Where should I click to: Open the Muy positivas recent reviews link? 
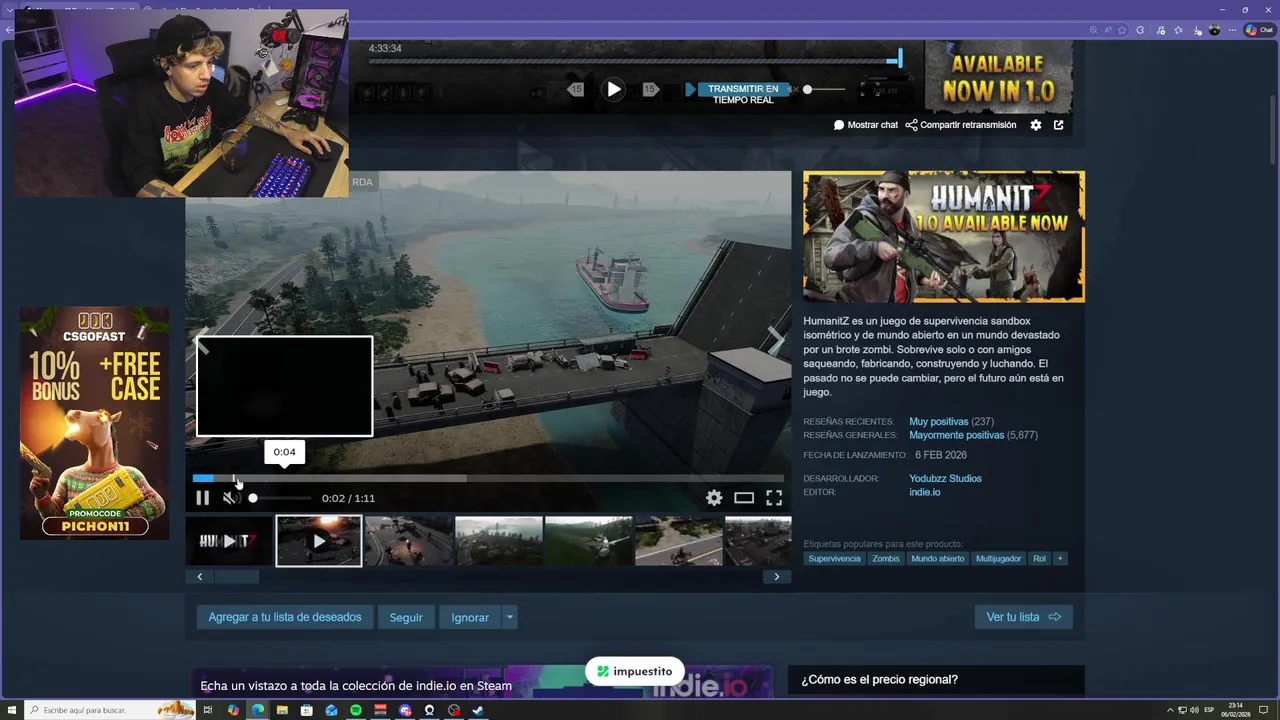(938, 422)
